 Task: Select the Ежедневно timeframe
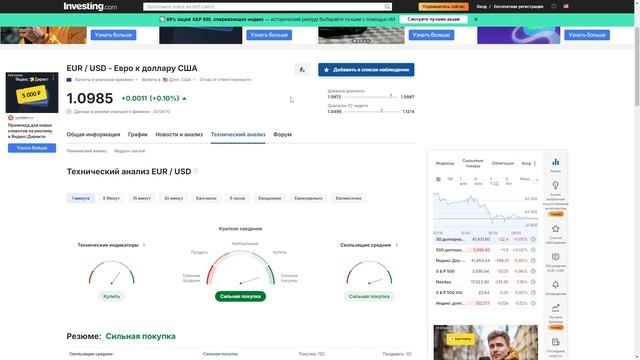pyautogui.click(x=270, y=198)
